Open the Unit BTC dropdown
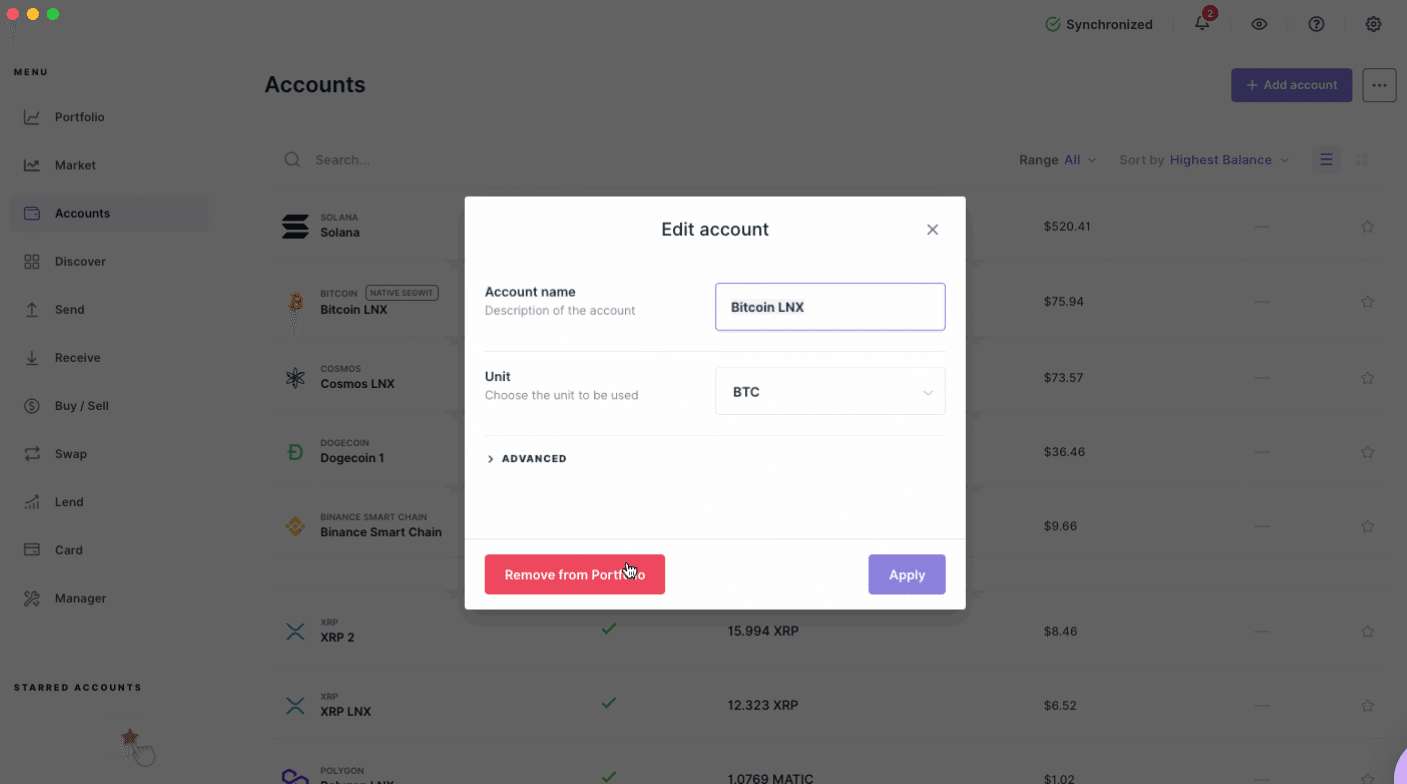The image size is (1407, 784). 830,392
